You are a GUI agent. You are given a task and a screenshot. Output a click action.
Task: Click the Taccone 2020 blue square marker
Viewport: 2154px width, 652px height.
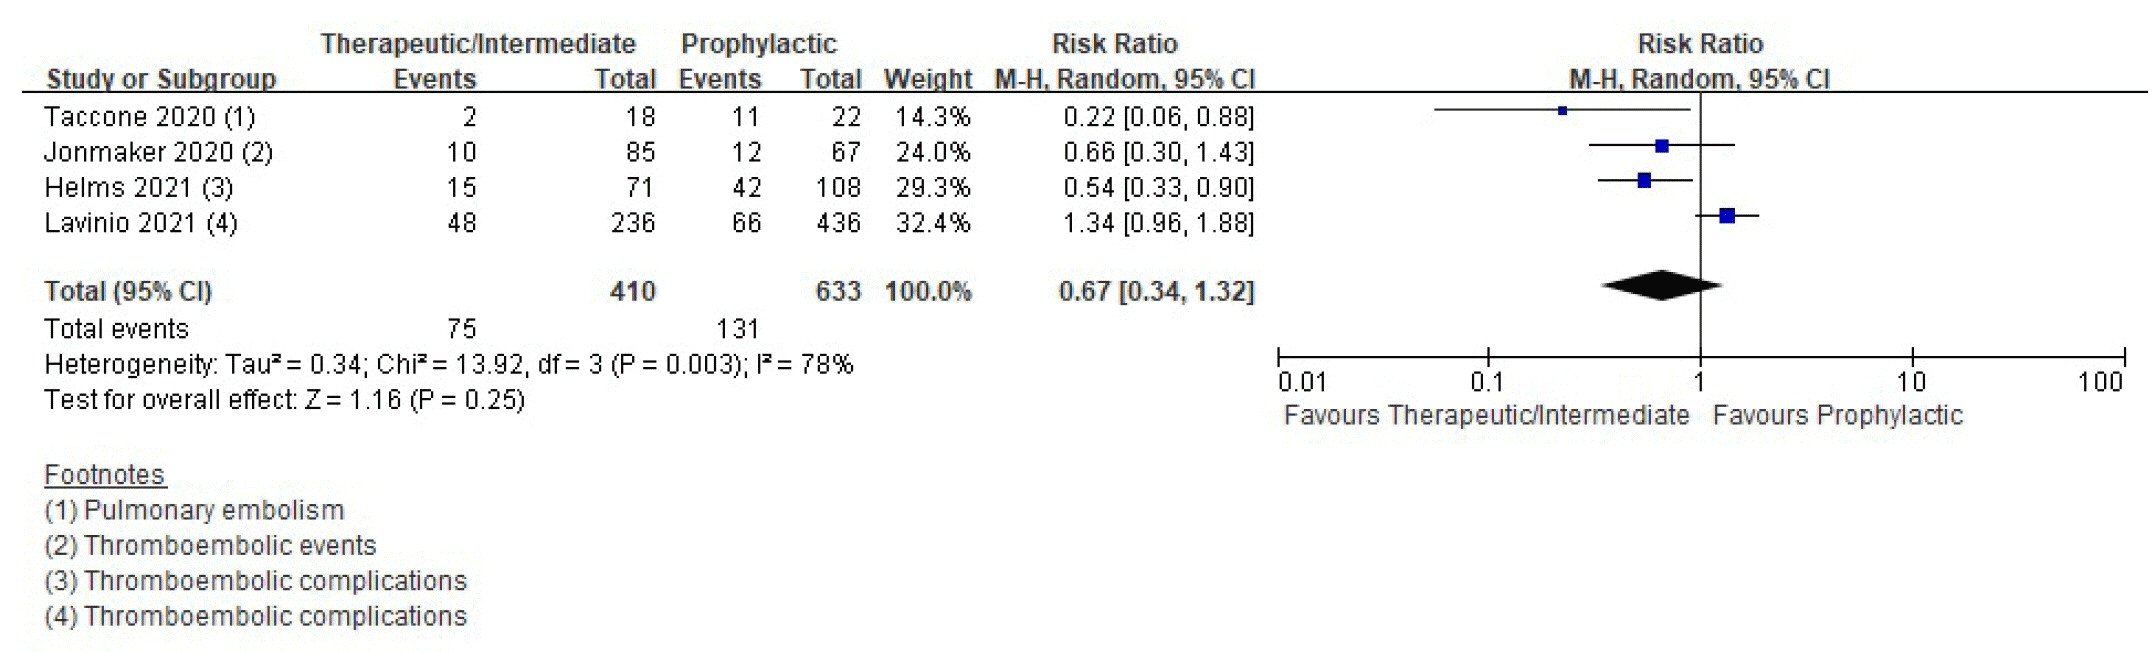(x=1562, y=111)
